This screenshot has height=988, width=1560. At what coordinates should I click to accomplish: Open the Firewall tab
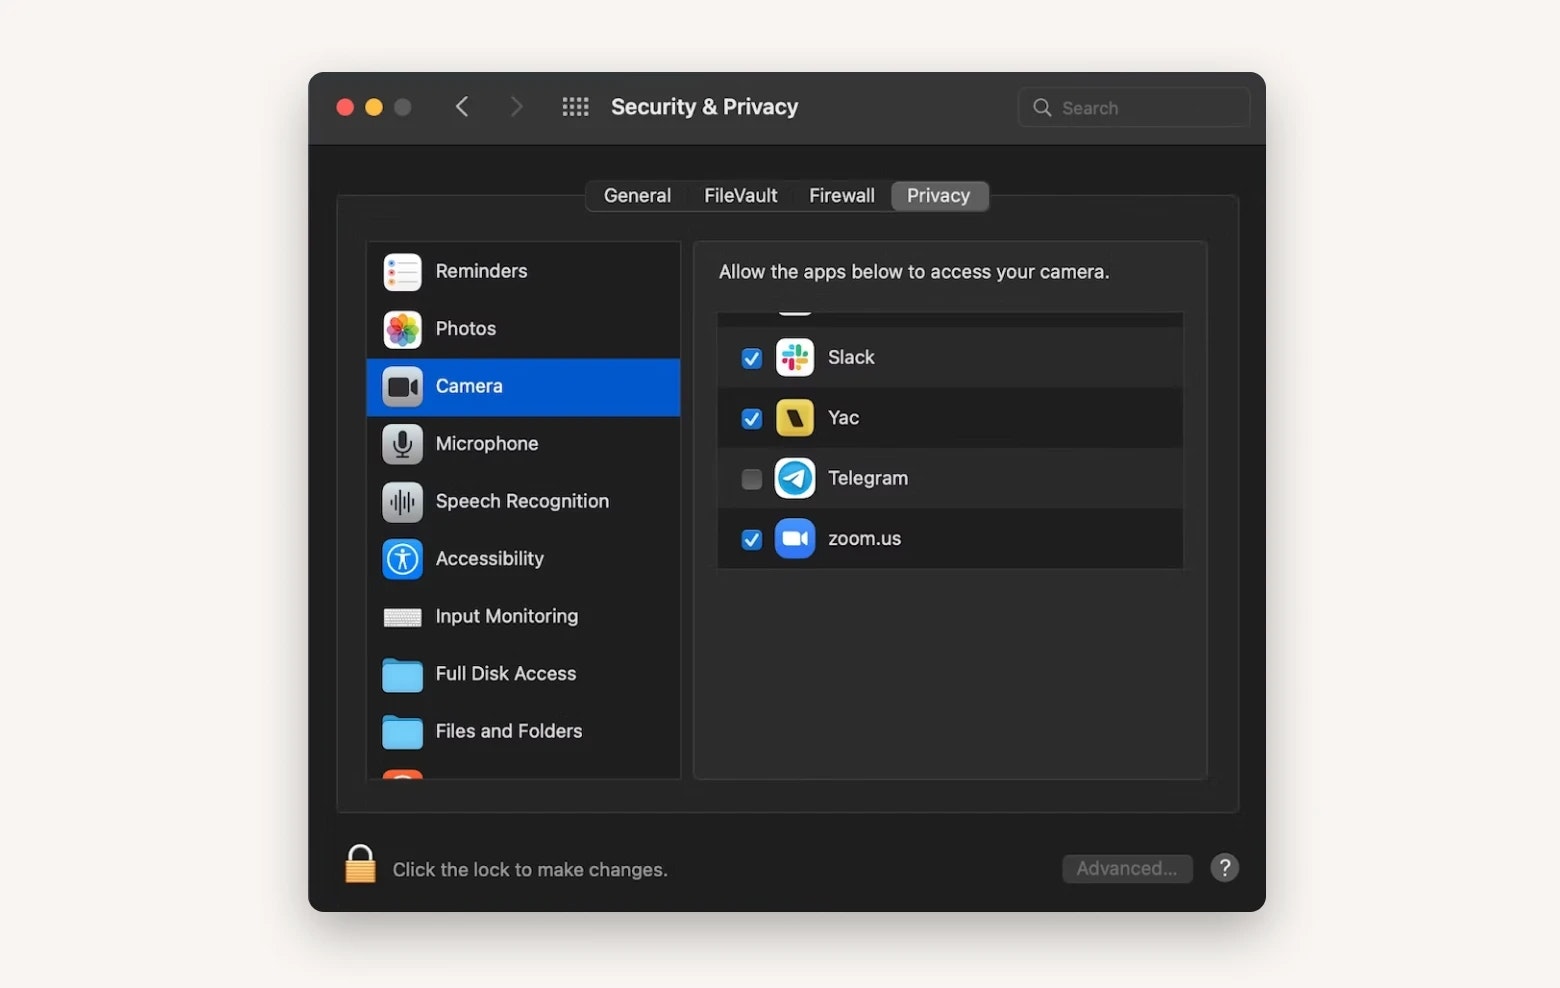coord(842,196)
